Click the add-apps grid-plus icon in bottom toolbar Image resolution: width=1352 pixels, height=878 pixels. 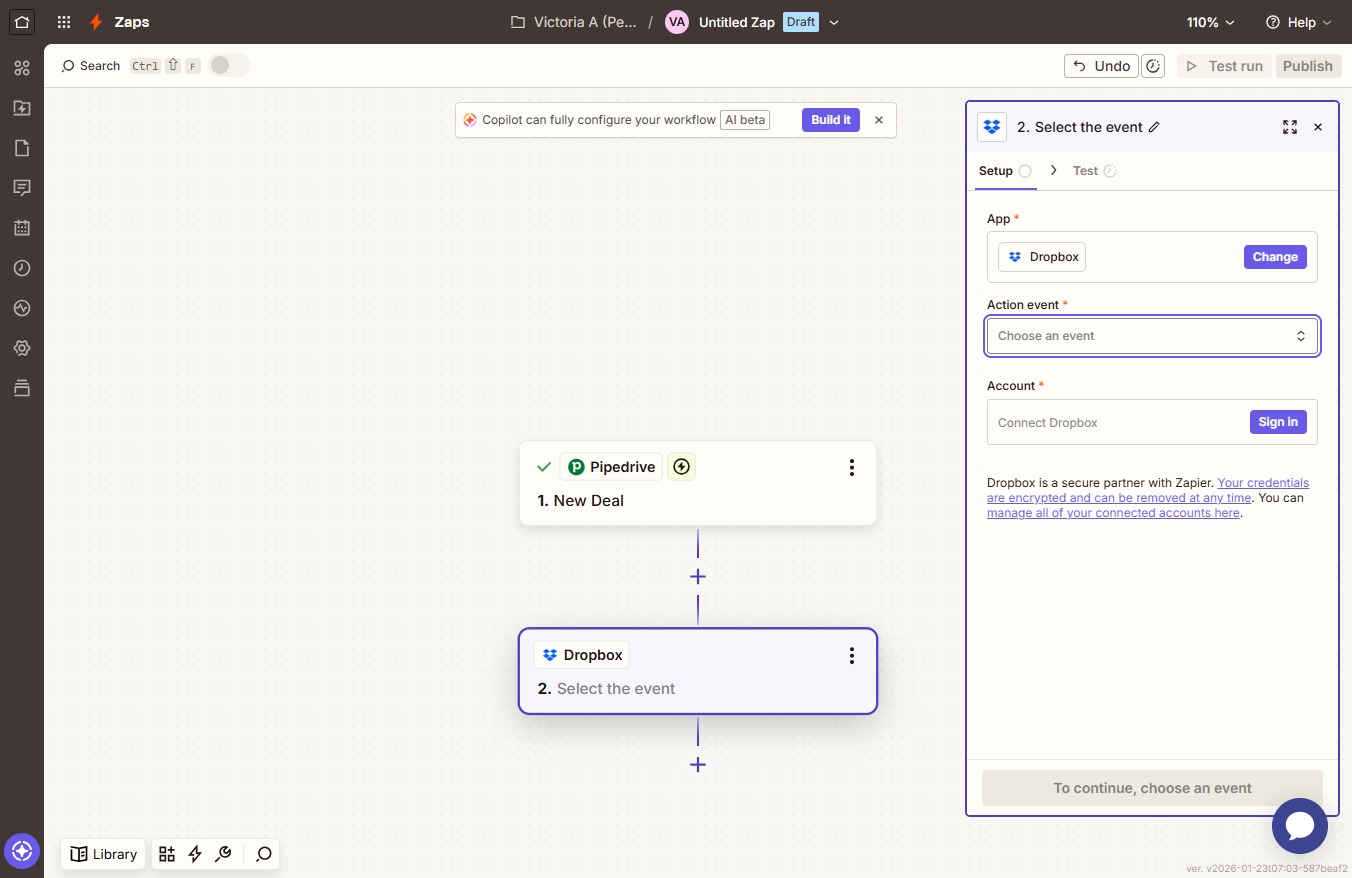[167, 854]
